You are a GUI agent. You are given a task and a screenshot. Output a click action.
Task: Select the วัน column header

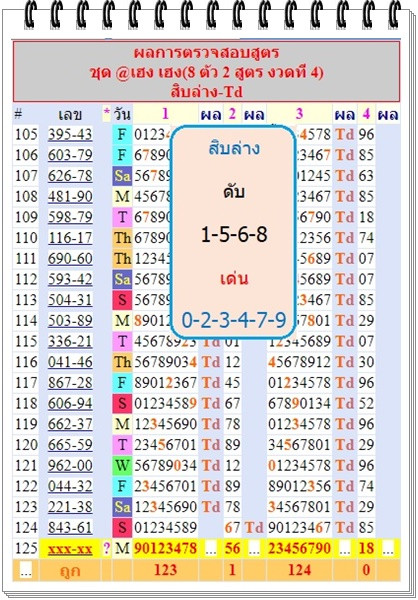click(122, 114)
